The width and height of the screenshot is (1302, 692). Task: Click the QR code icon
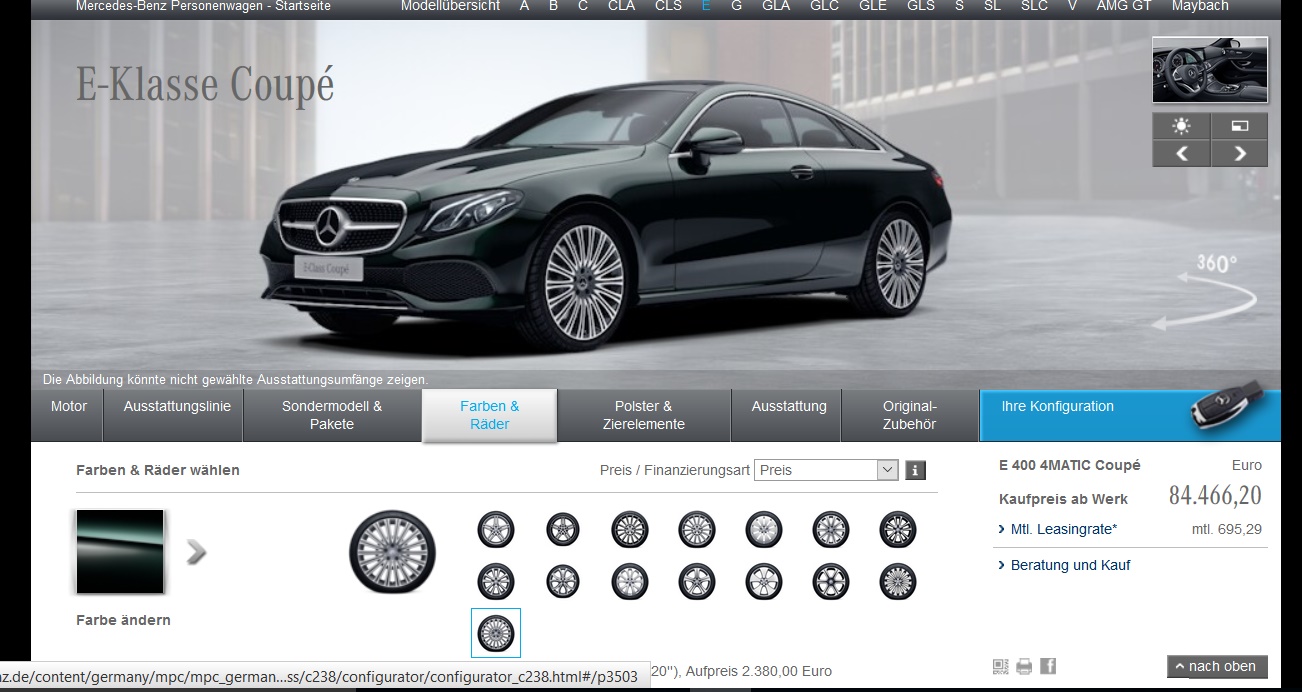[1000, 666]
